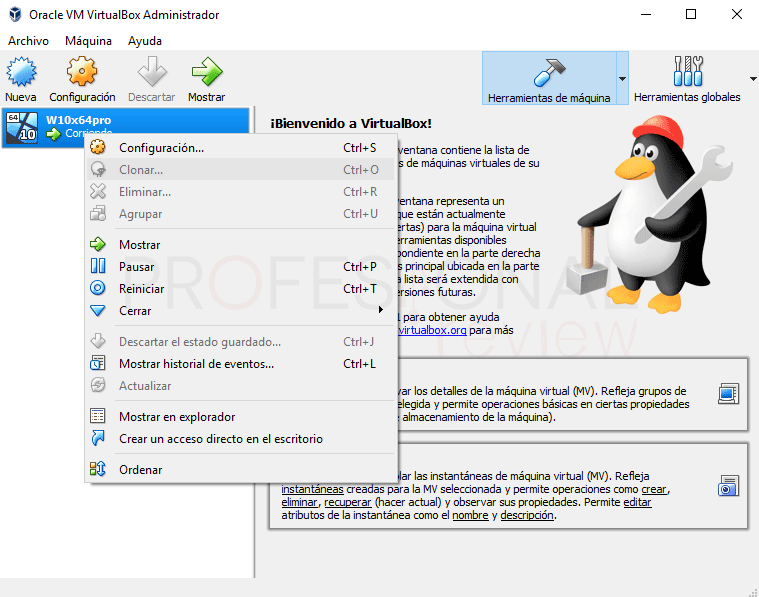
Task: Select Herramientas de máquina hammer button
Action: point(549,78)
